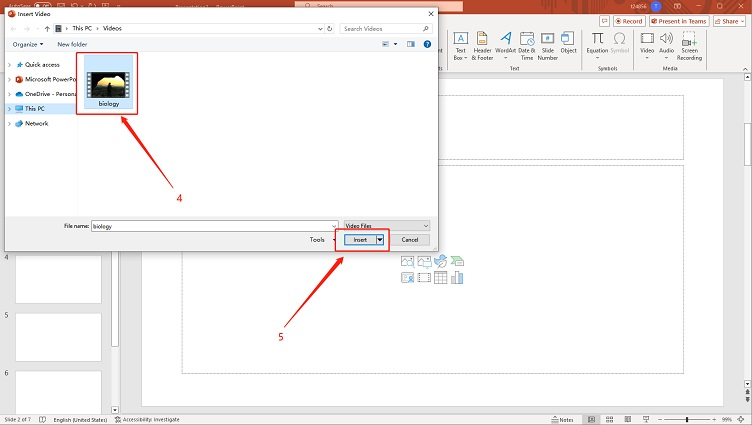
Task: Expand the Quick access tree node
Action: tap(10, 64)
